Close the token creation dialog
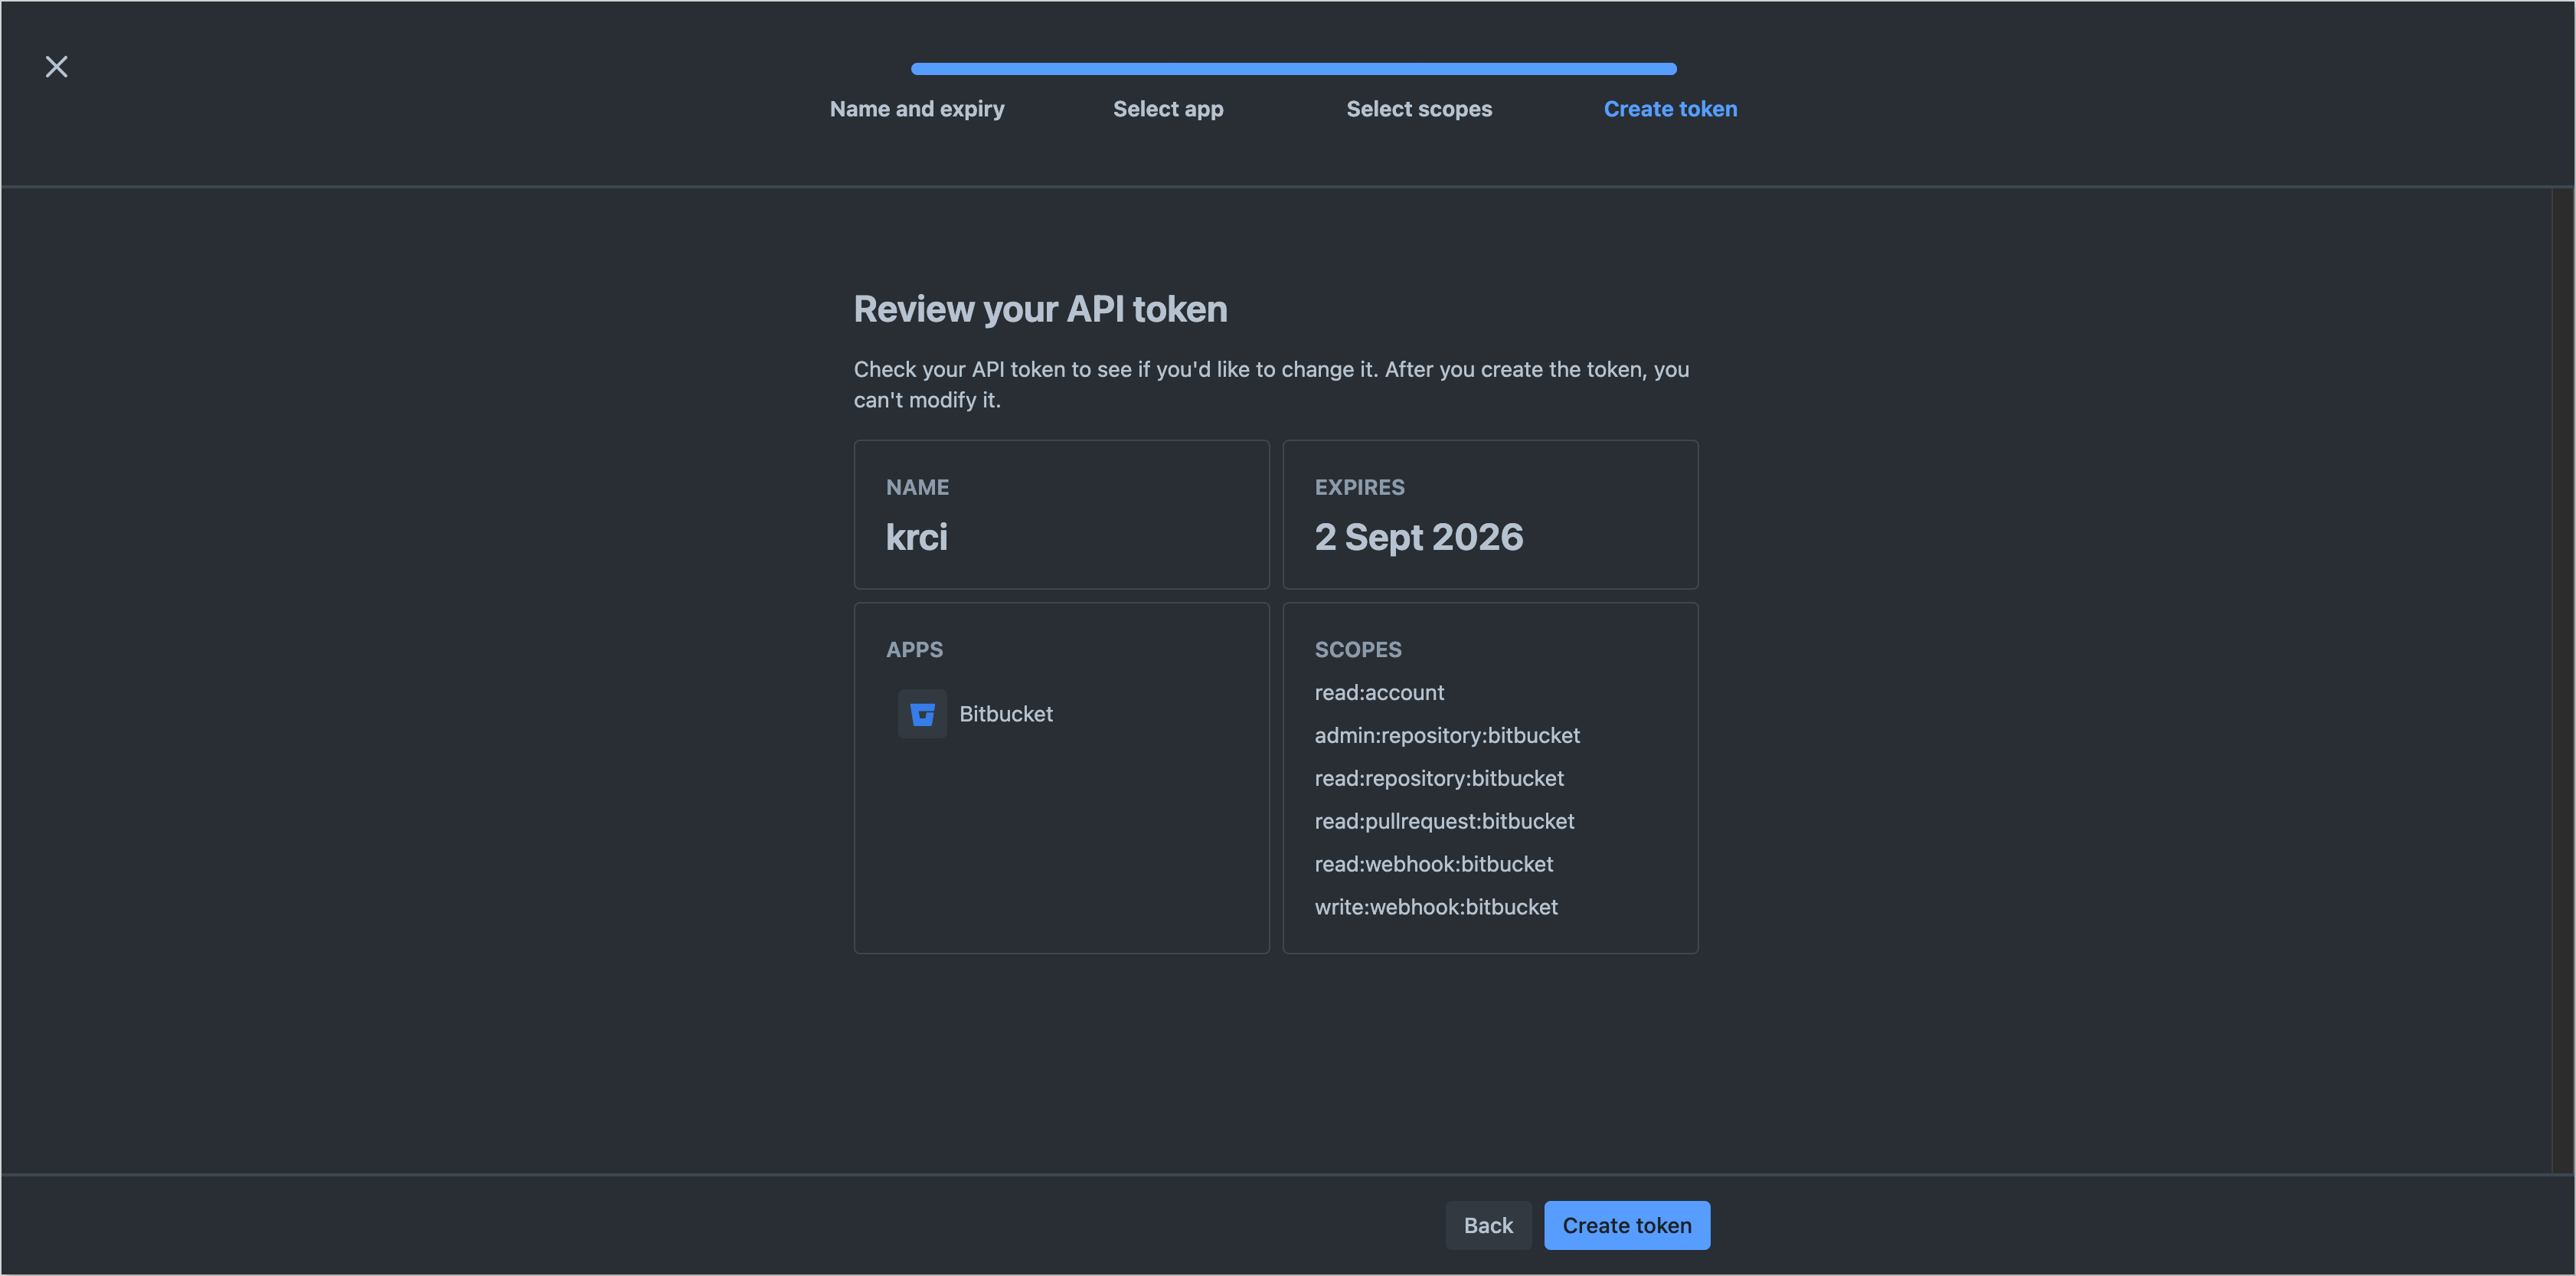The height and width of the screenshot is (1276, 2576). (x=56, y=66)
